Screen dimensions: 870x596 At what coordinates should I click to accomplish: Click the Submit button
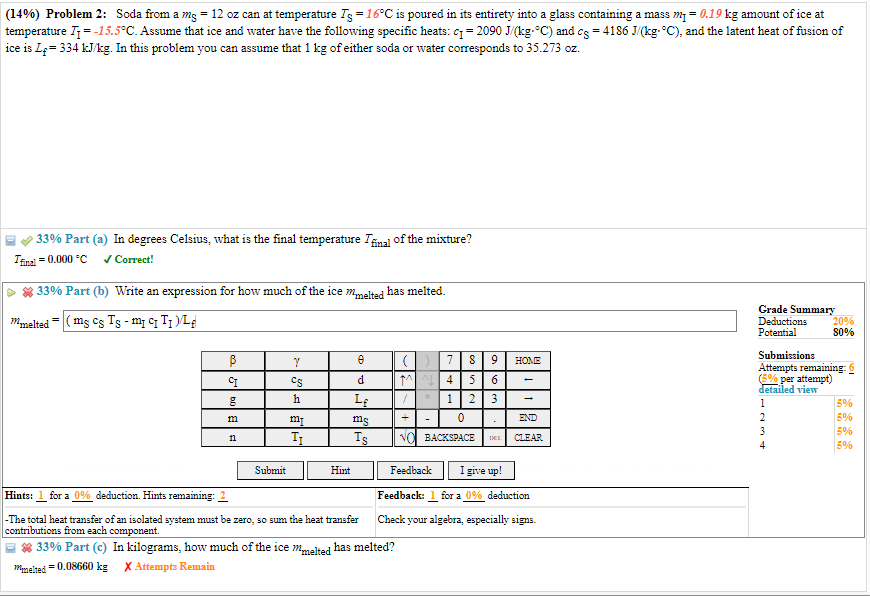pyautogui.click(x=270, y=470)
